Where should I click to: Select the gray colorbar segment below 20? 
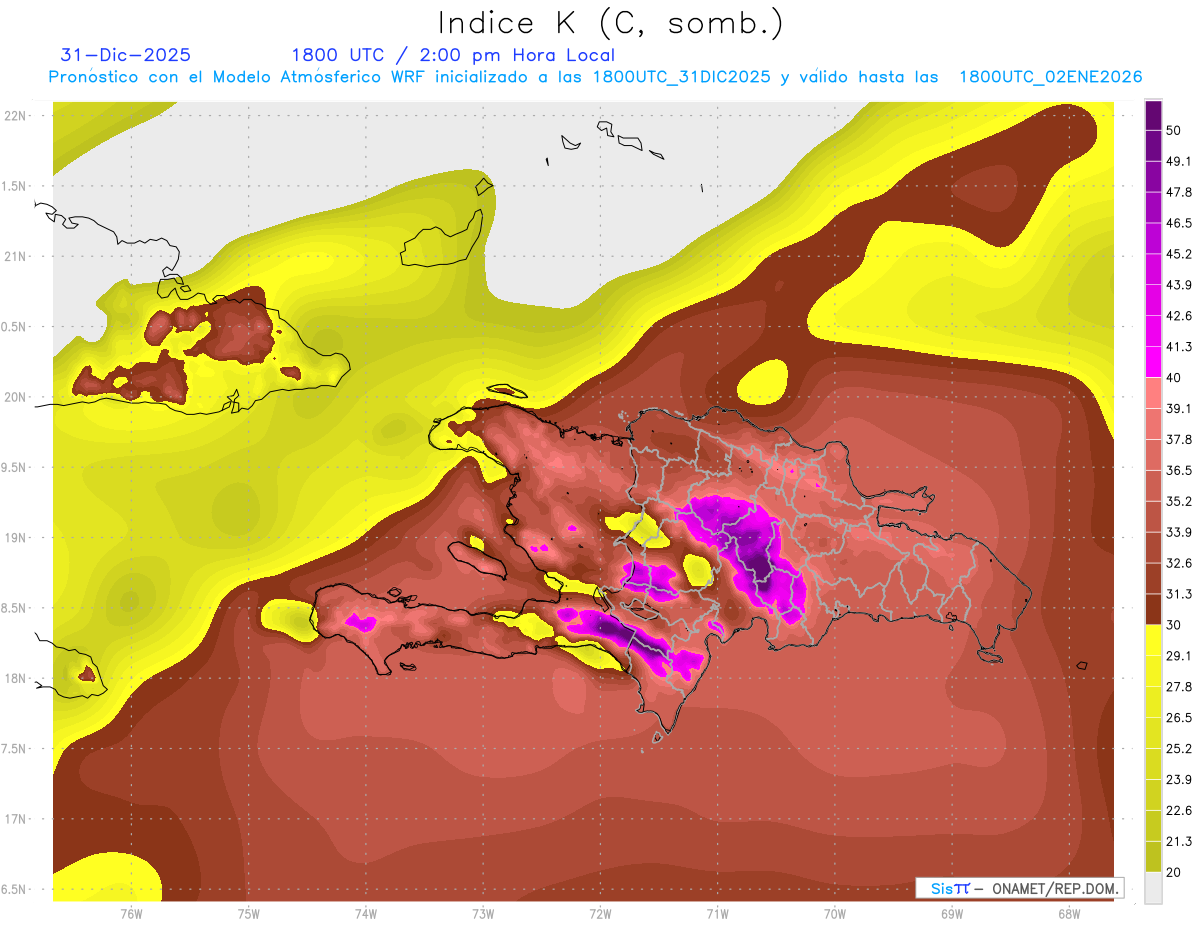pos(1153,889)
